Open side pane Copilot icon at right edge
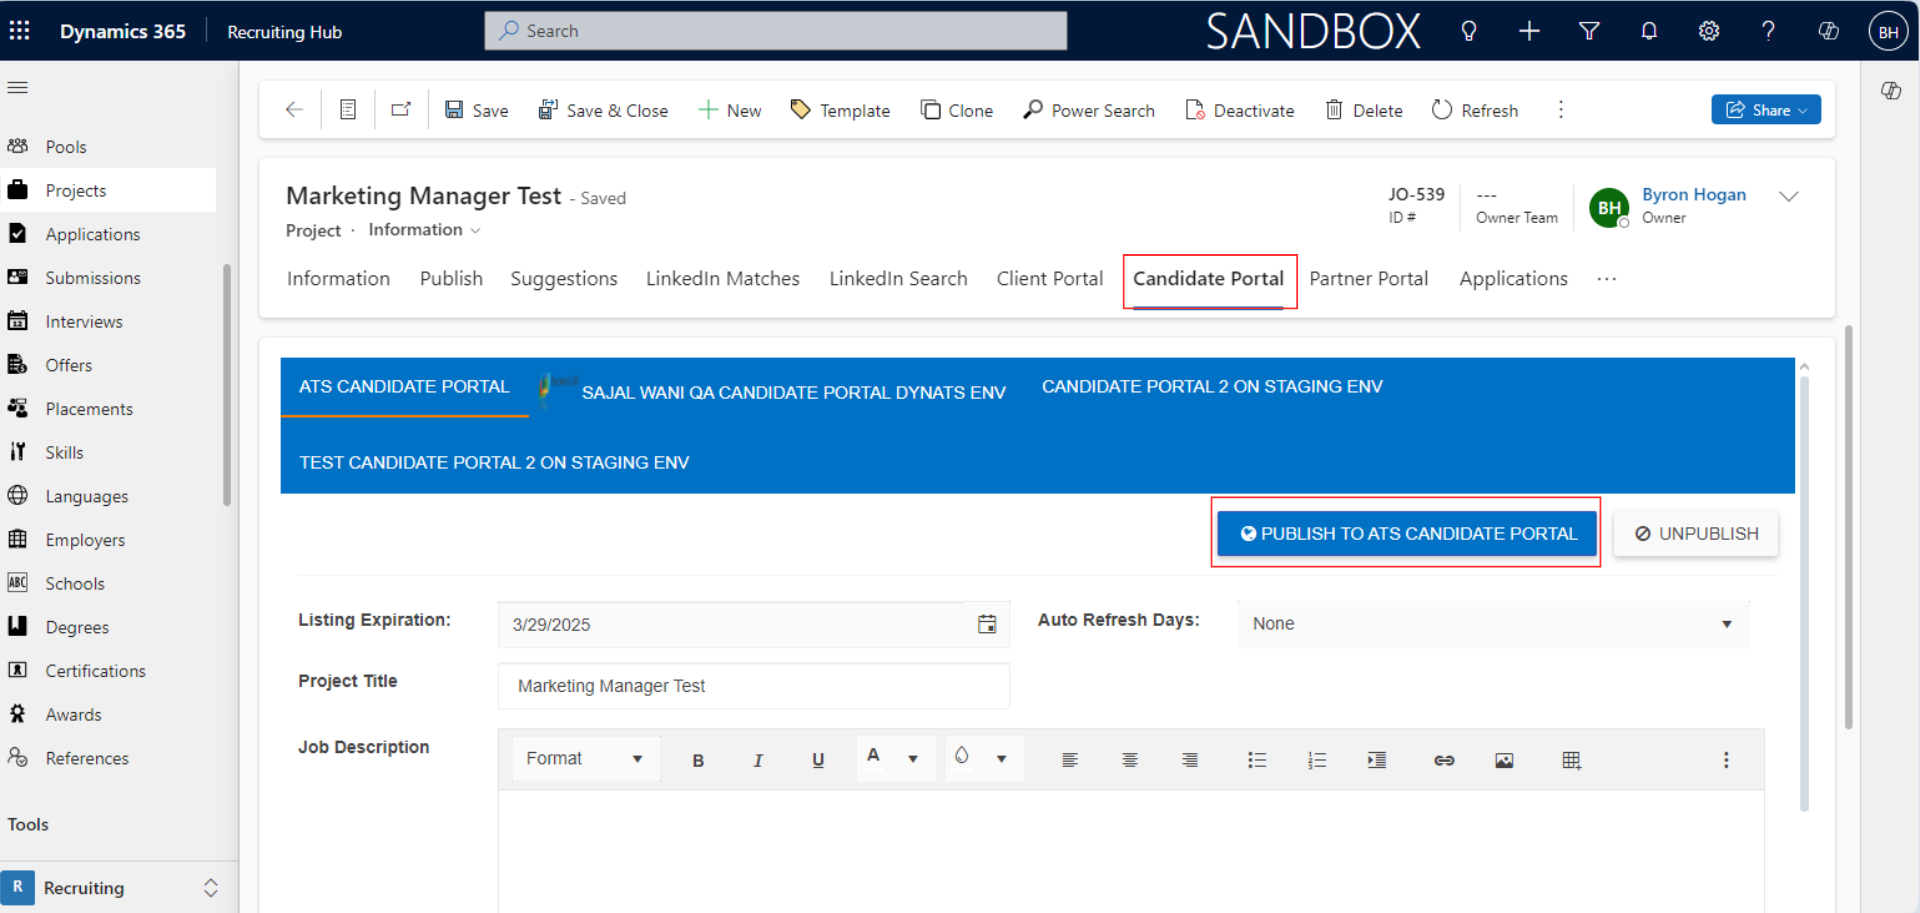Screen dimensions: 1920x913 coord(1891,90)
